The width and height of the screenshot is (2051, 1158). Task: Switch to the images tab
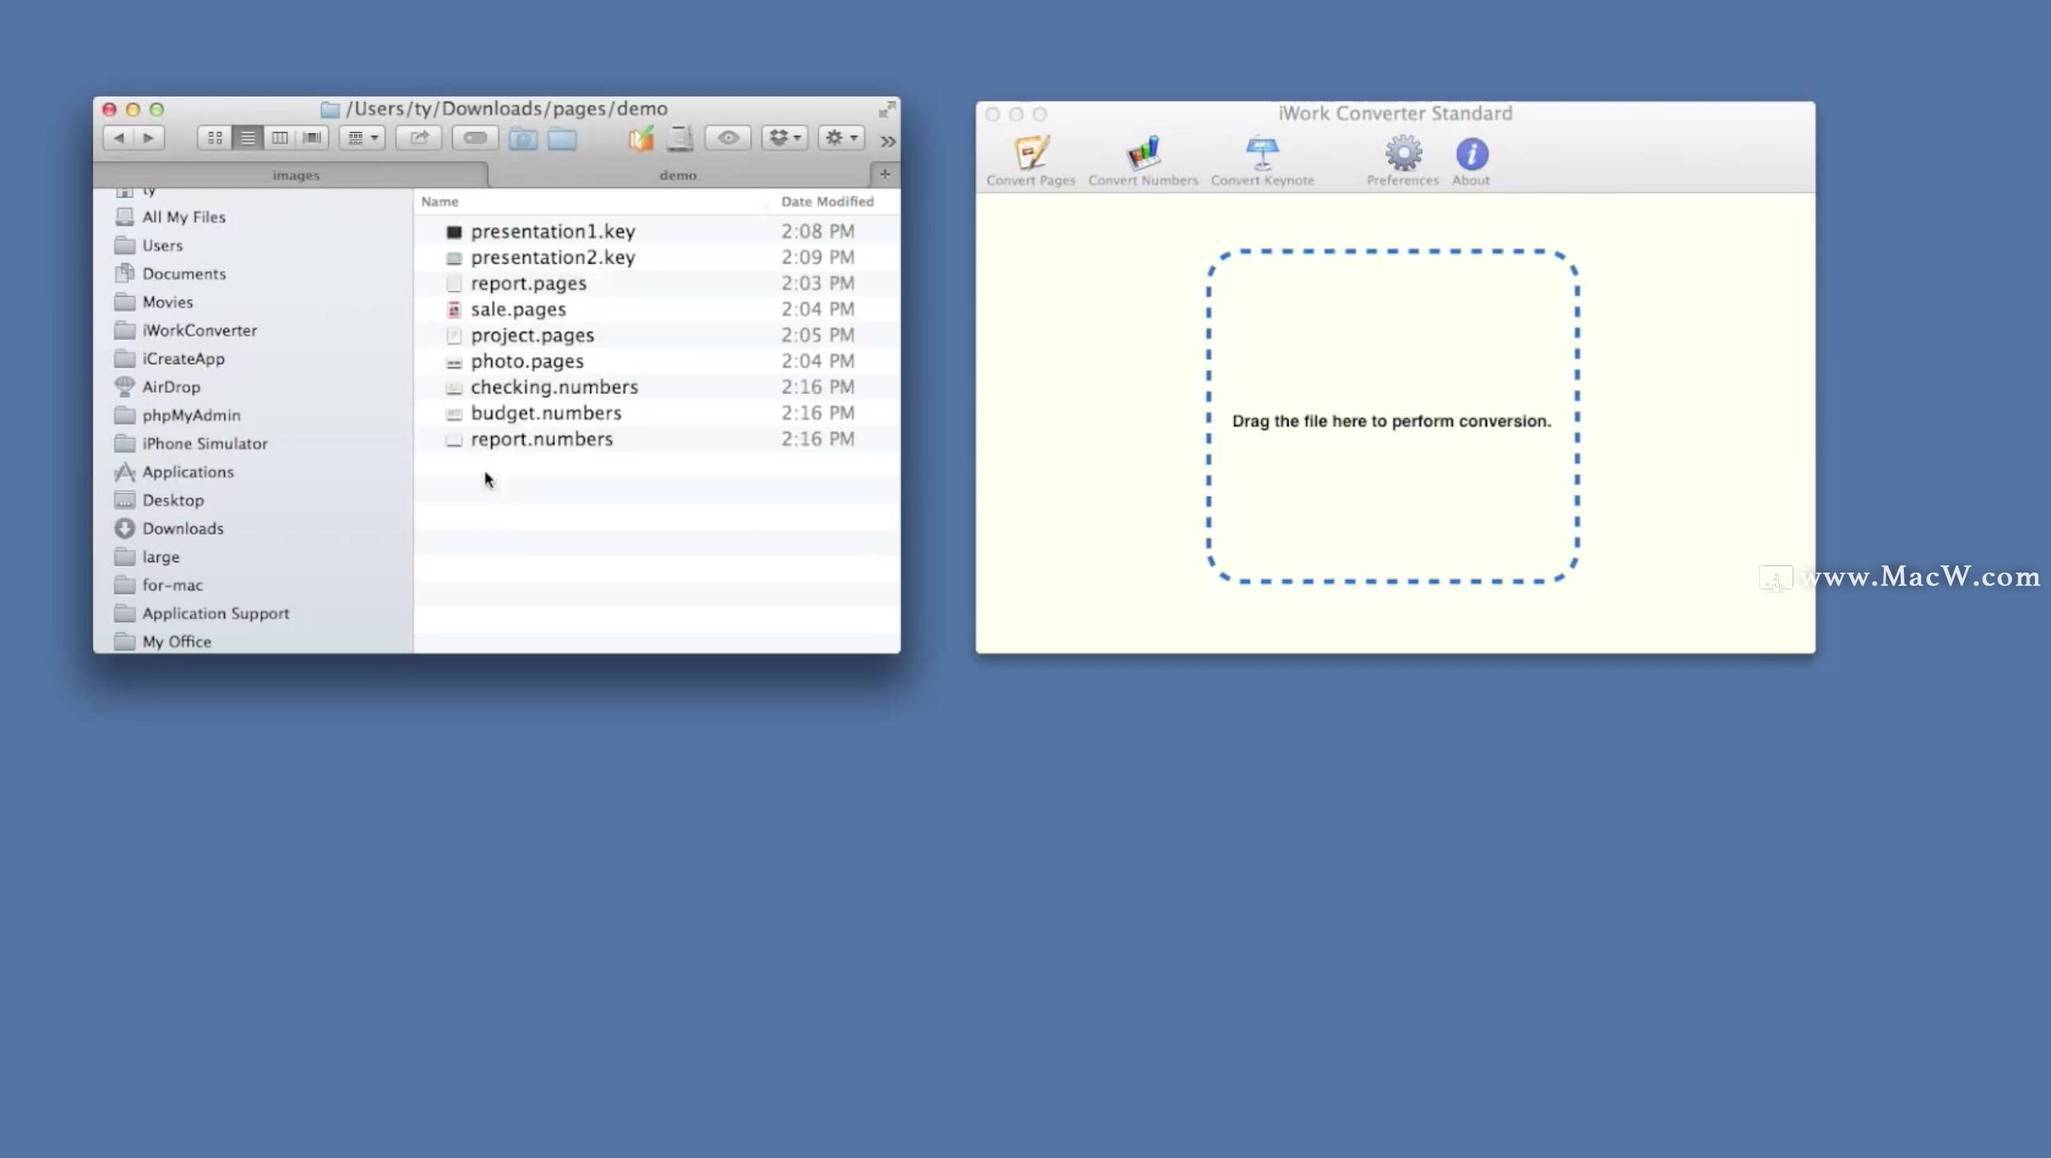click(x=296, y=175)
